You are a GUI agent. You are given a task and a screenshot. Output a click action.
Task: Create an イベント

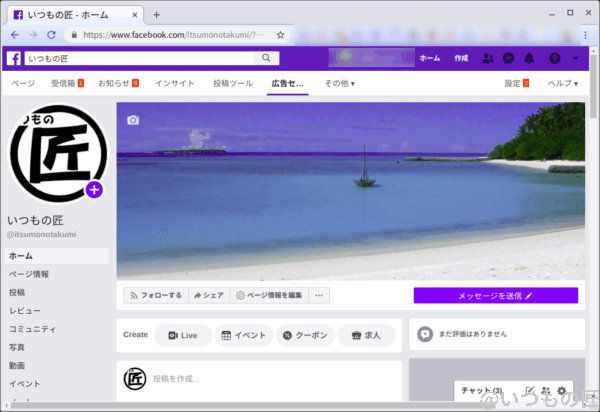(244, 335)
